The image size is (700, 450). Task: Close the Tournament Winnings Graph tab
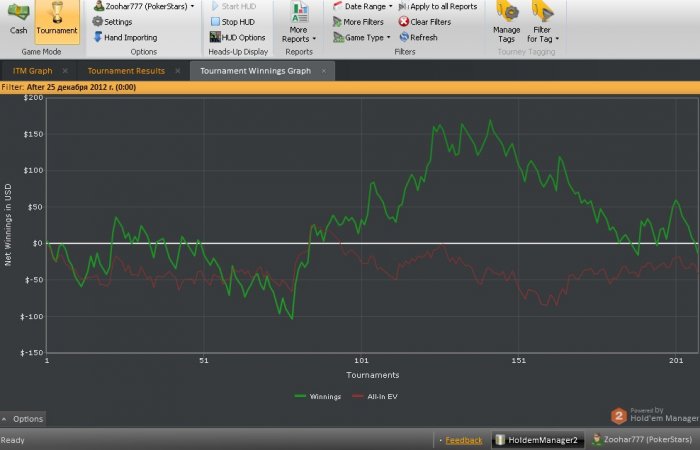[x=324, y=71]
